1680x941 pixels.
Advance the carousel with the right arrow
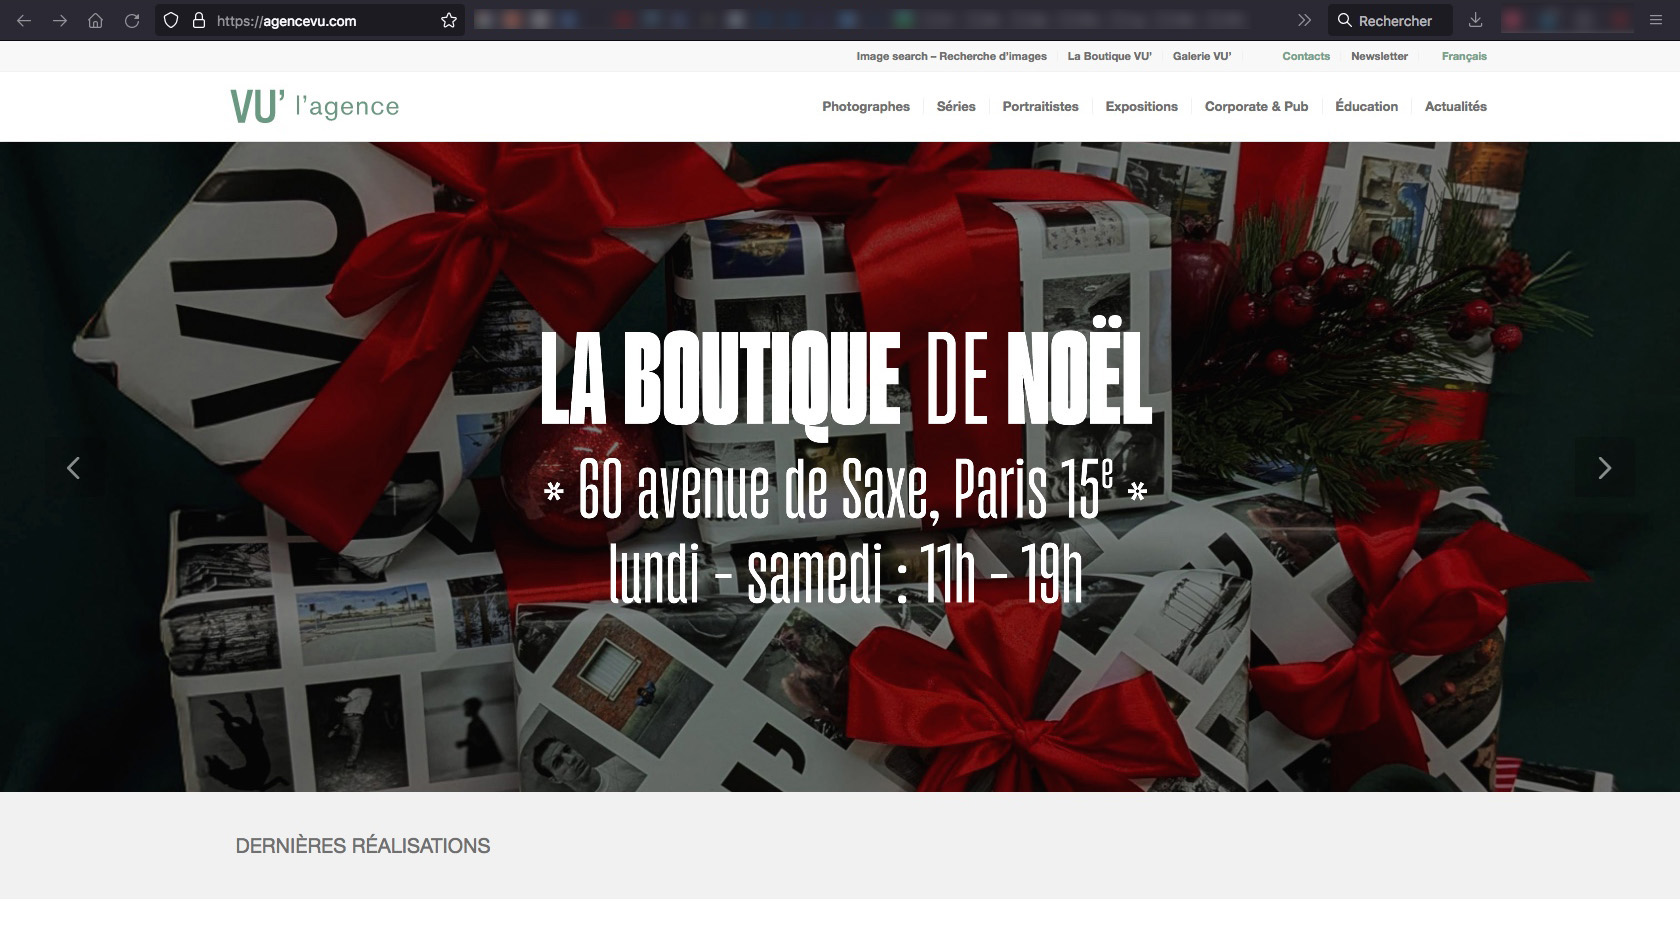pos(1606,466)
